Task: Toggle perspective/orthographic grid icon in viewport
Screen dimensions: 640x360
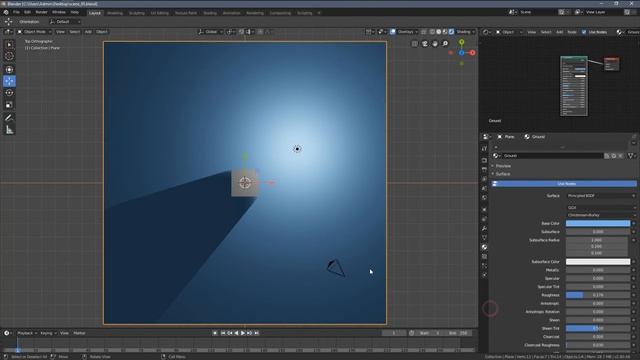Action: pos(415,44)
